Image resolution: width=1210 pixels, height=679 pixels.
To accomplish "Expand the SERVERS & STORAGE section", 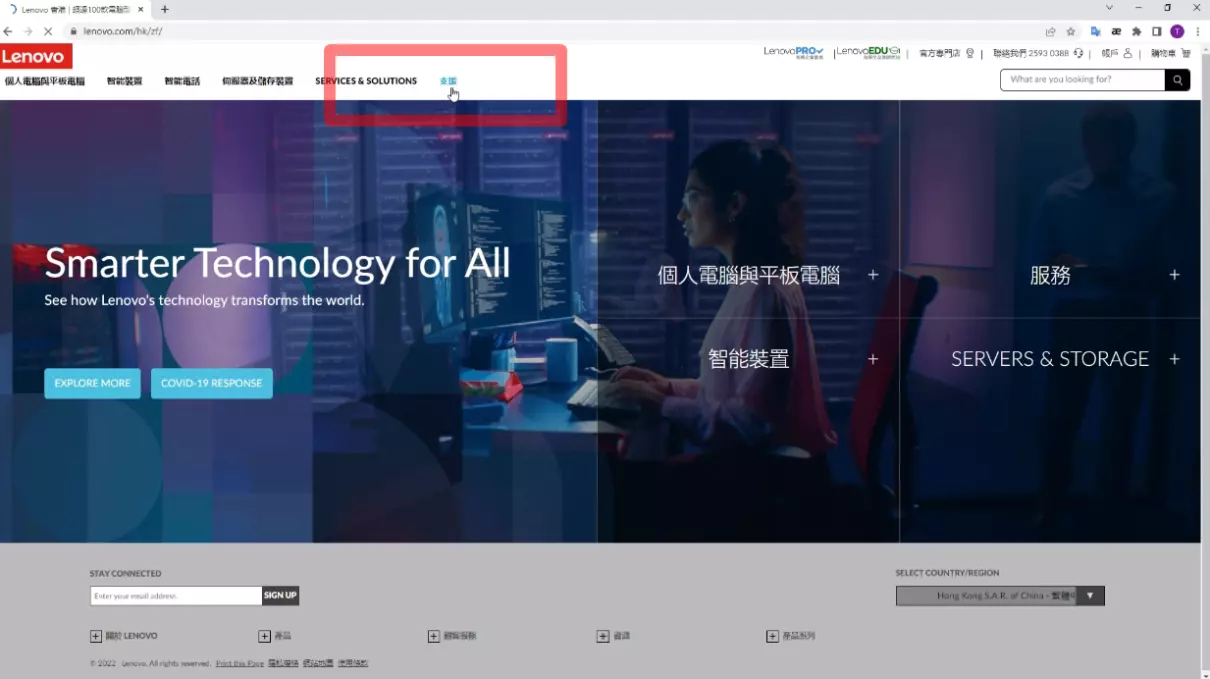I will point(1174,359).
